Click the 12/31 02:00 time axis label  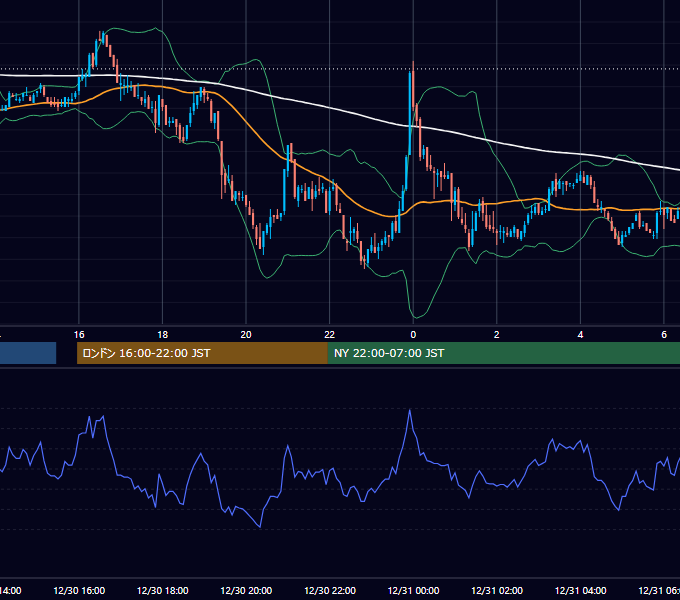point(497,590)
